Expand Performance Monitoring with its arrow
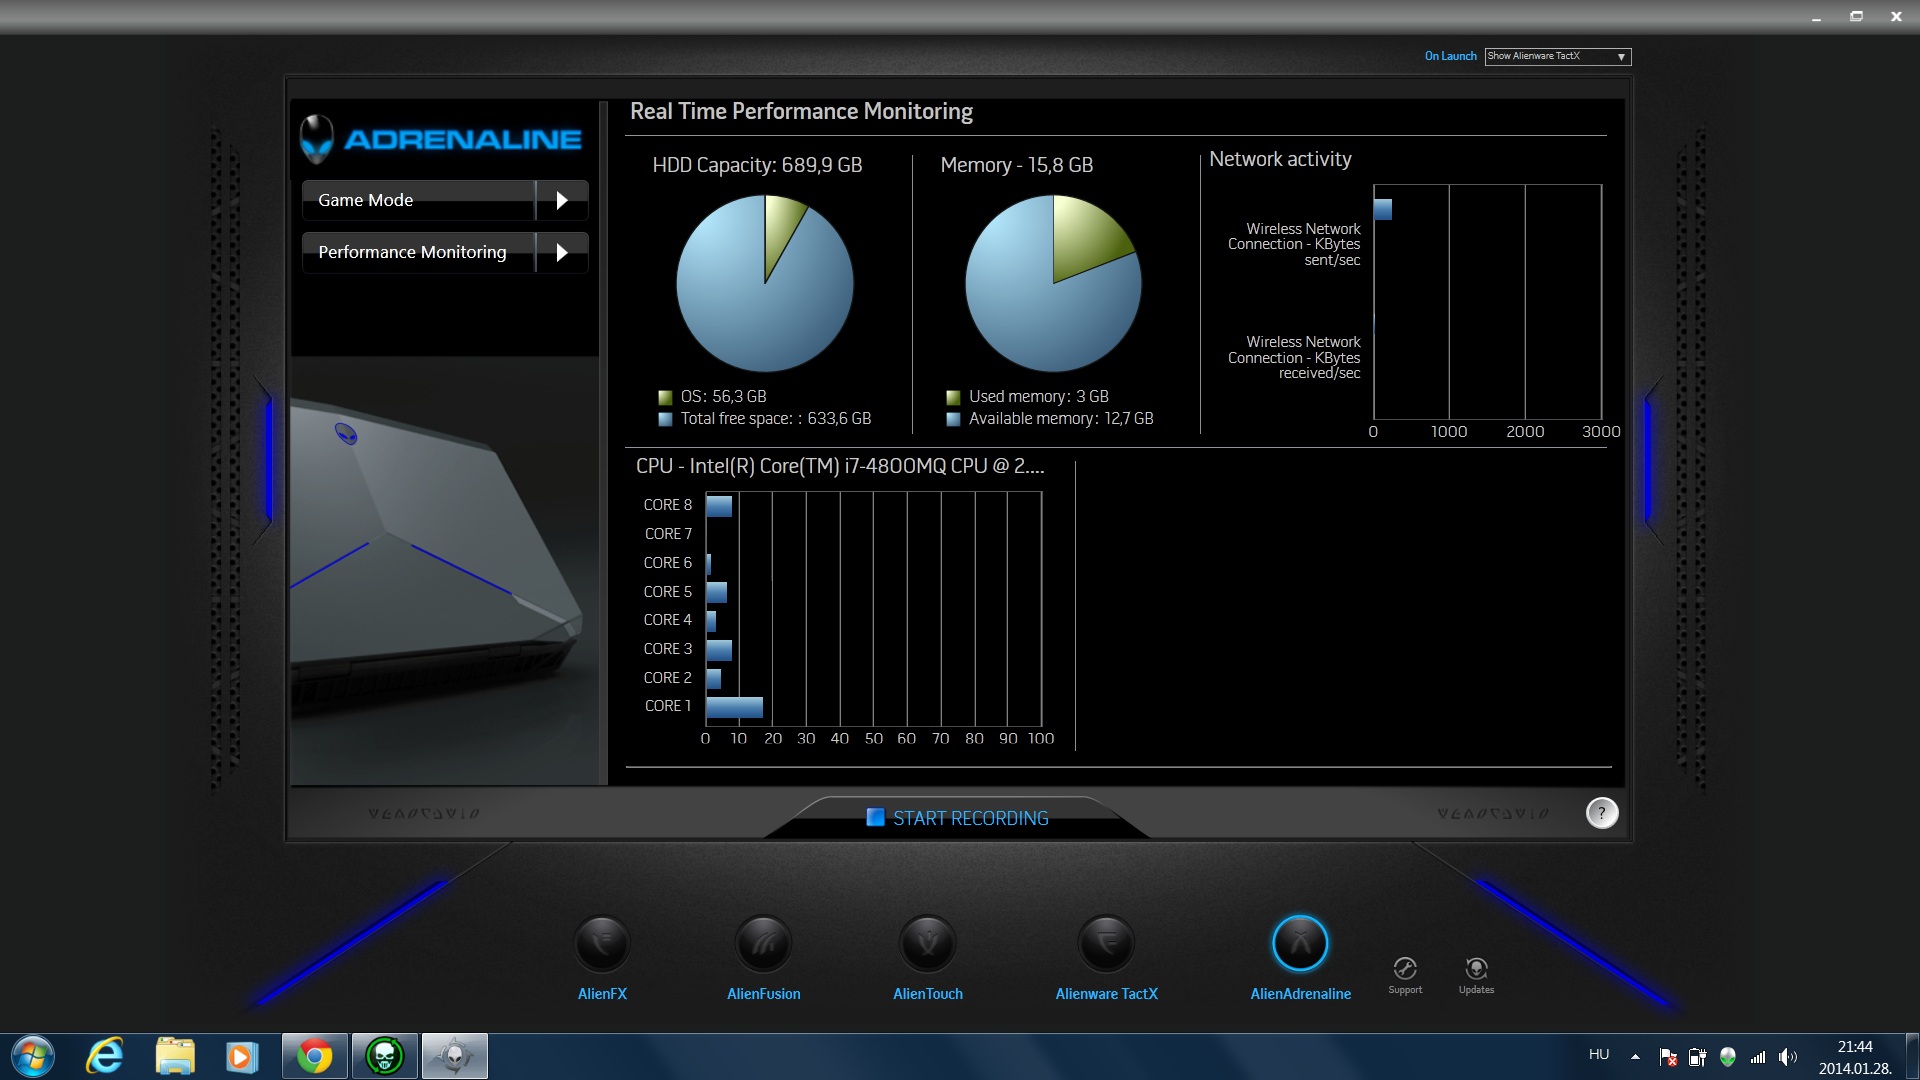This screenshot has width=1920, height=1080. point(562,252)
